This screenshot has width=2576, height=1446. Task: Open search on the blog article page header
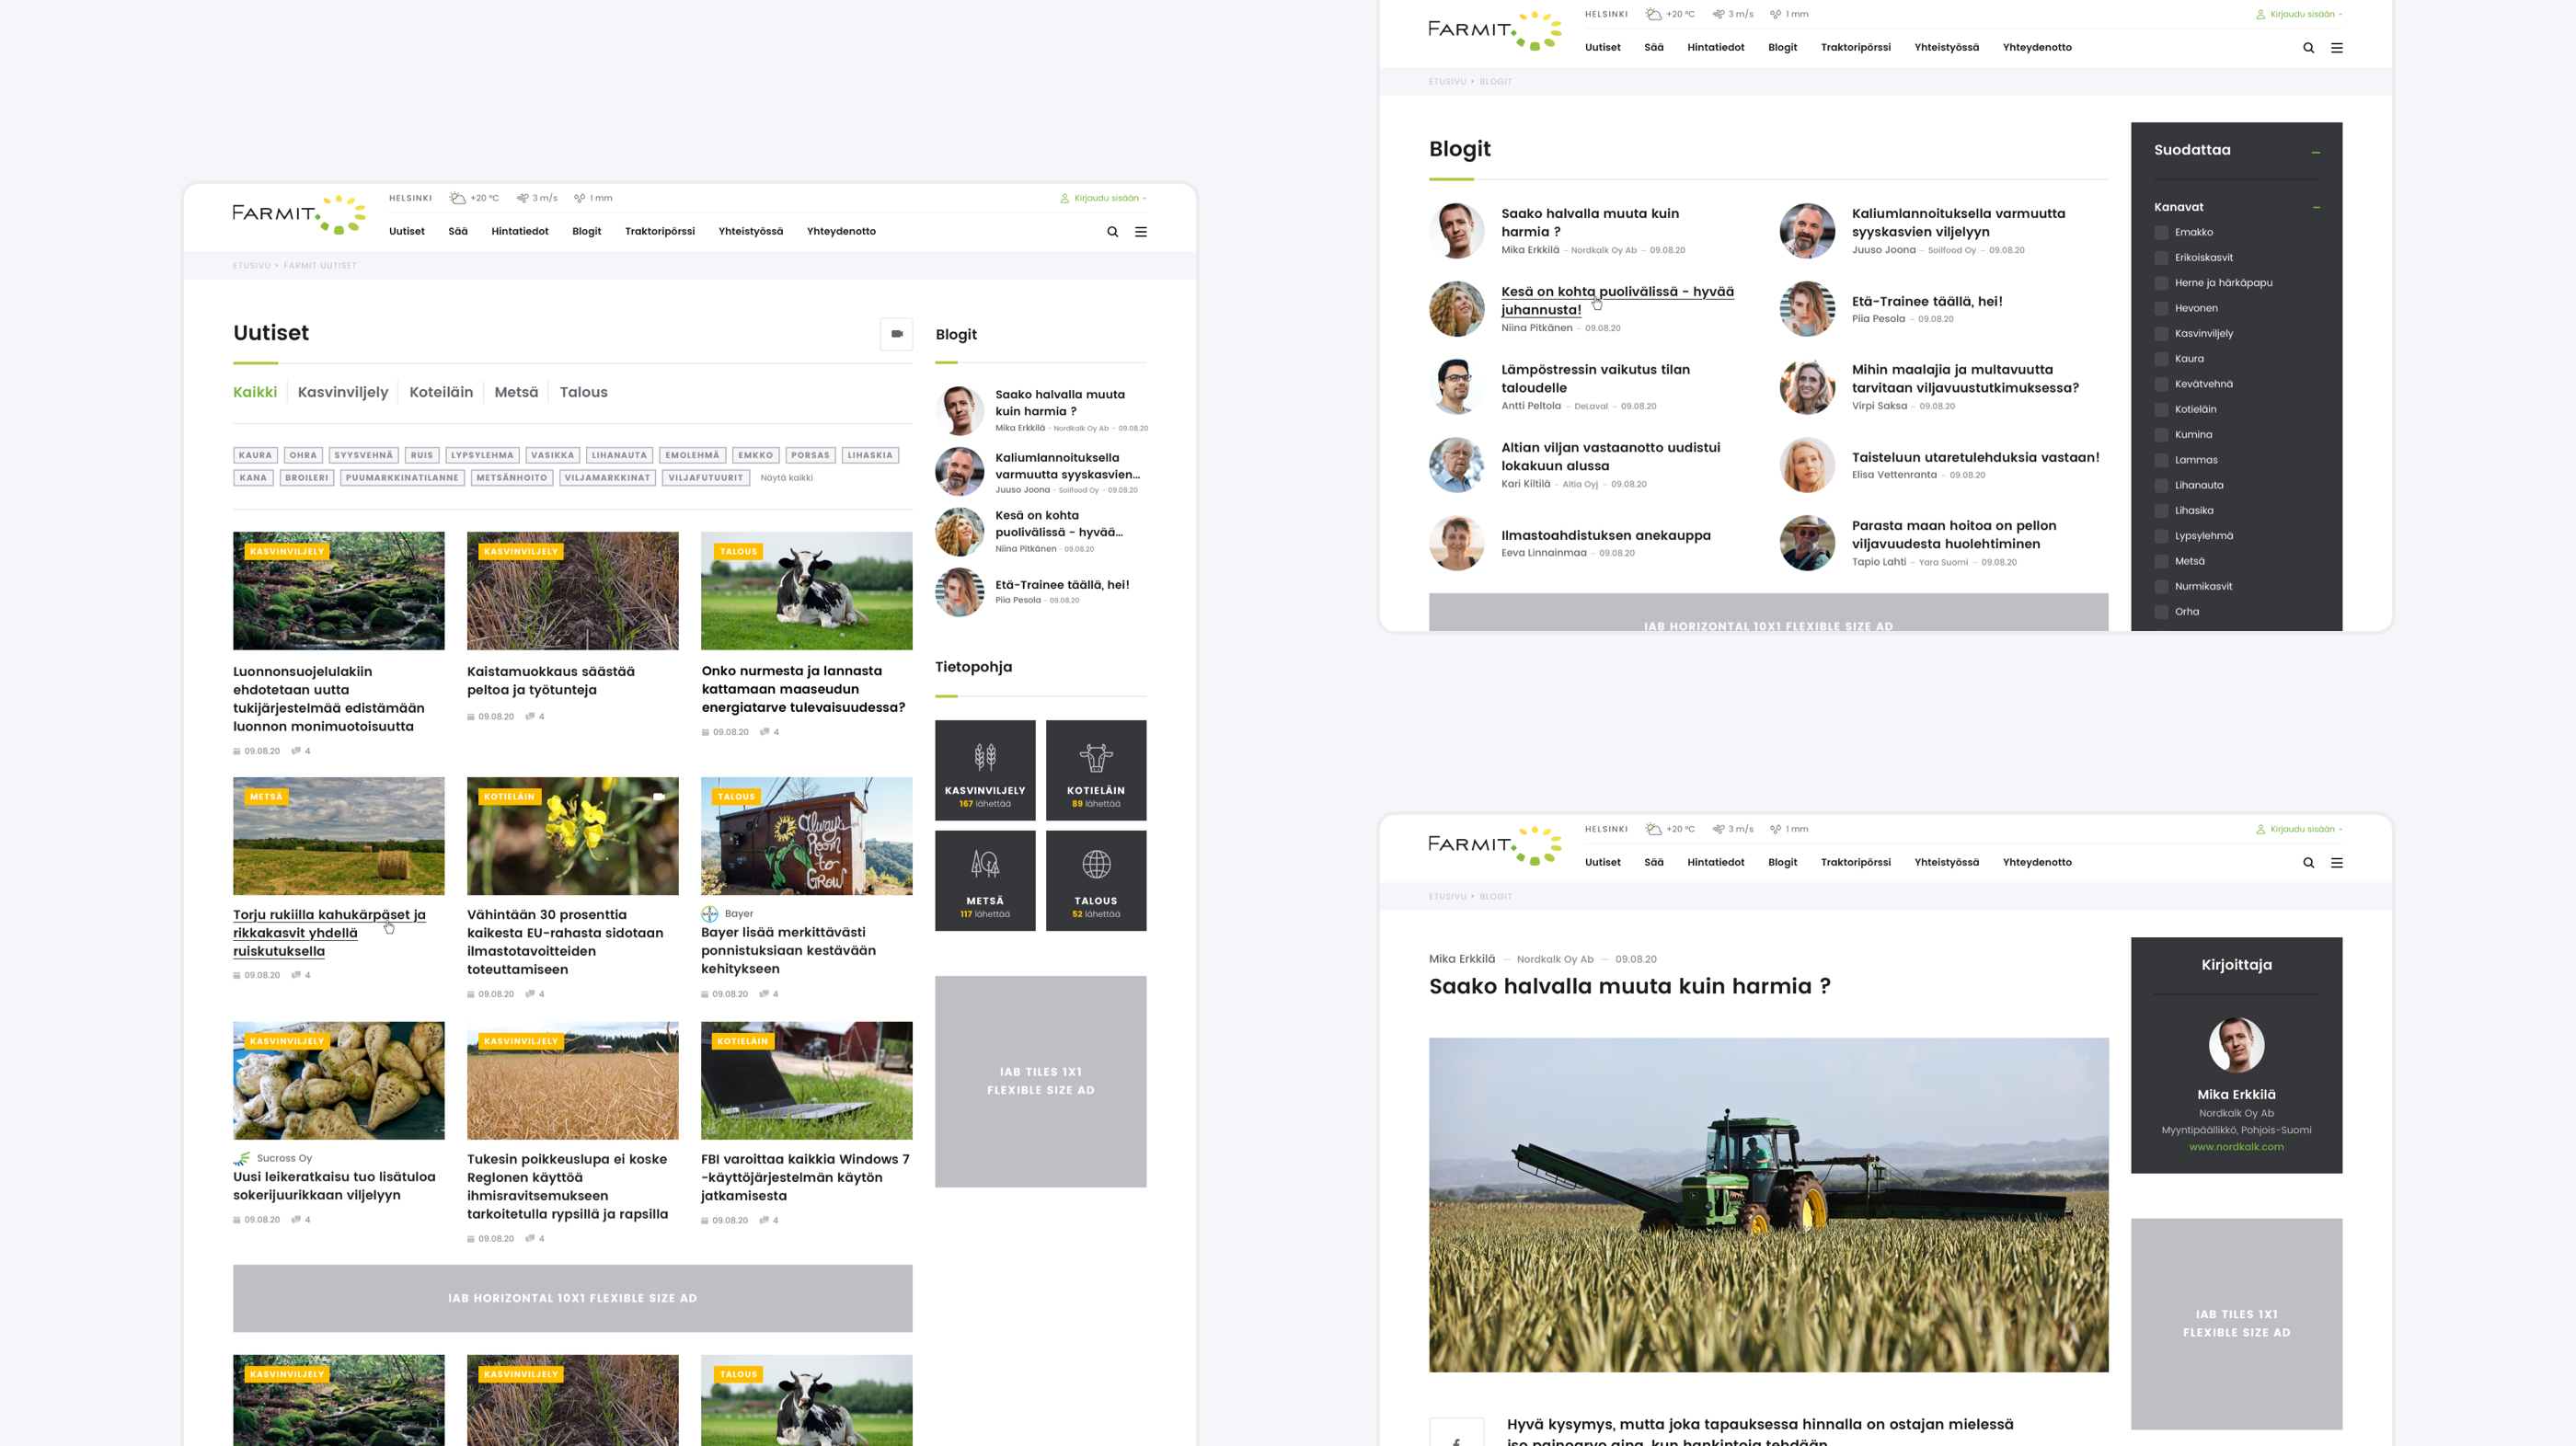tap(2308, 863)
